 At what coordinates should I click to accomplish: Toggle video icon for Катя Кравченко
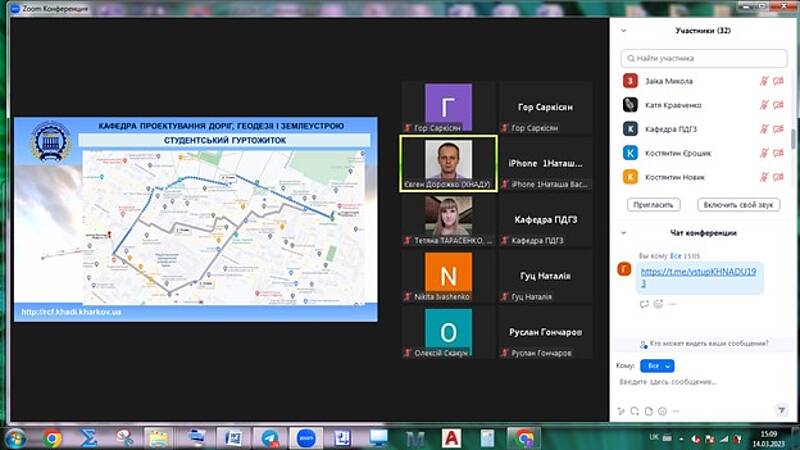(x=778, y=105)
